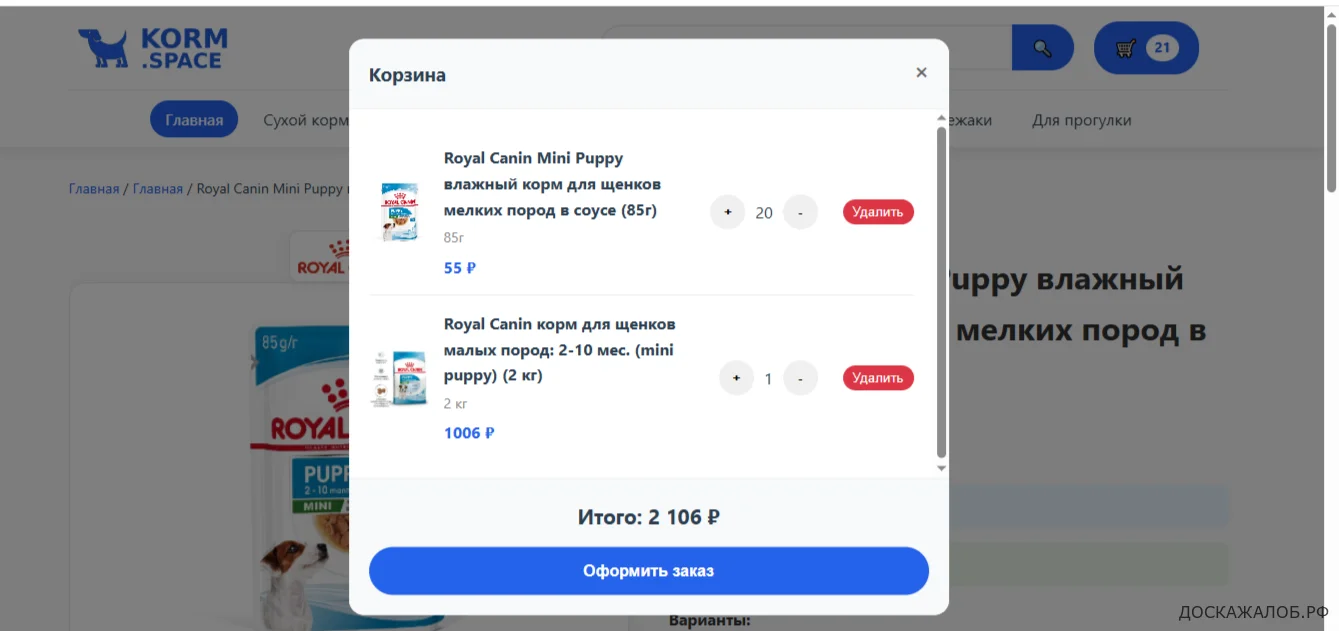
Task: Open the cart icon showing 21
Action: click(x=1146, y=48)
